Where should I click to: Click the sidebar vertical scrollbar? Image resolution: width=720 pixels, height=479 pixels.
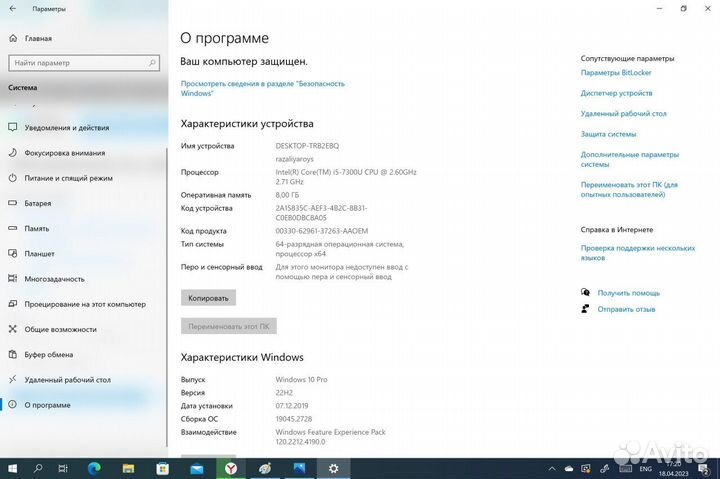click(166, 296)
